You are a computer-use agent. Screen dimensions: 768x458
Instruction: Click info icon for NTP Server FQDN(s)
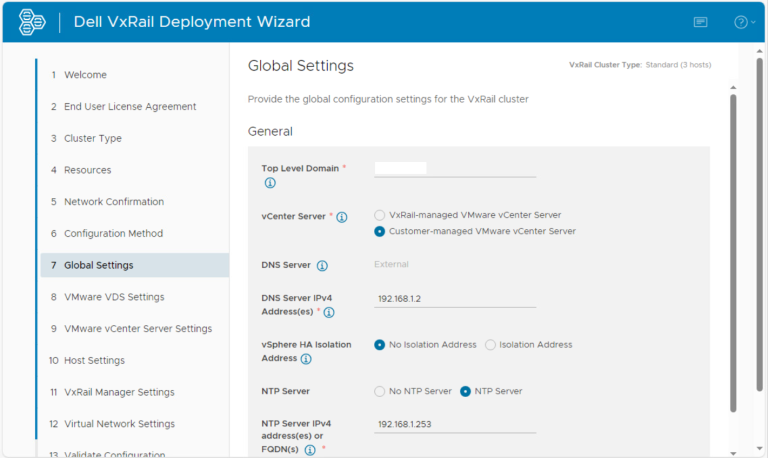click(310, 450)
